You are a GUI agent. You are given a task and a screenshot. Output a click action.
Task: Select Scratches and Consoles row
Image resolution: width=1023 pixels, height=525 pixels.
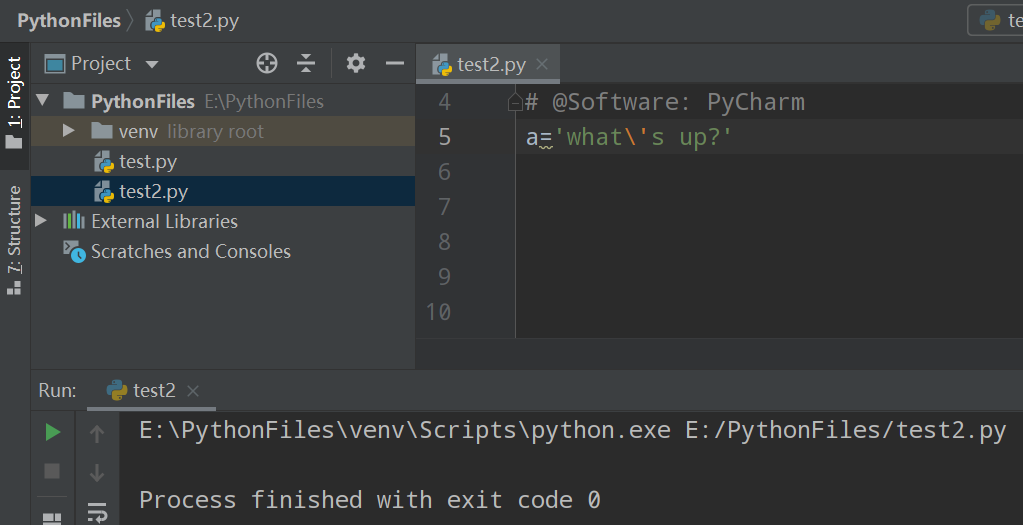pyautogui.click(x=222, y=251)
